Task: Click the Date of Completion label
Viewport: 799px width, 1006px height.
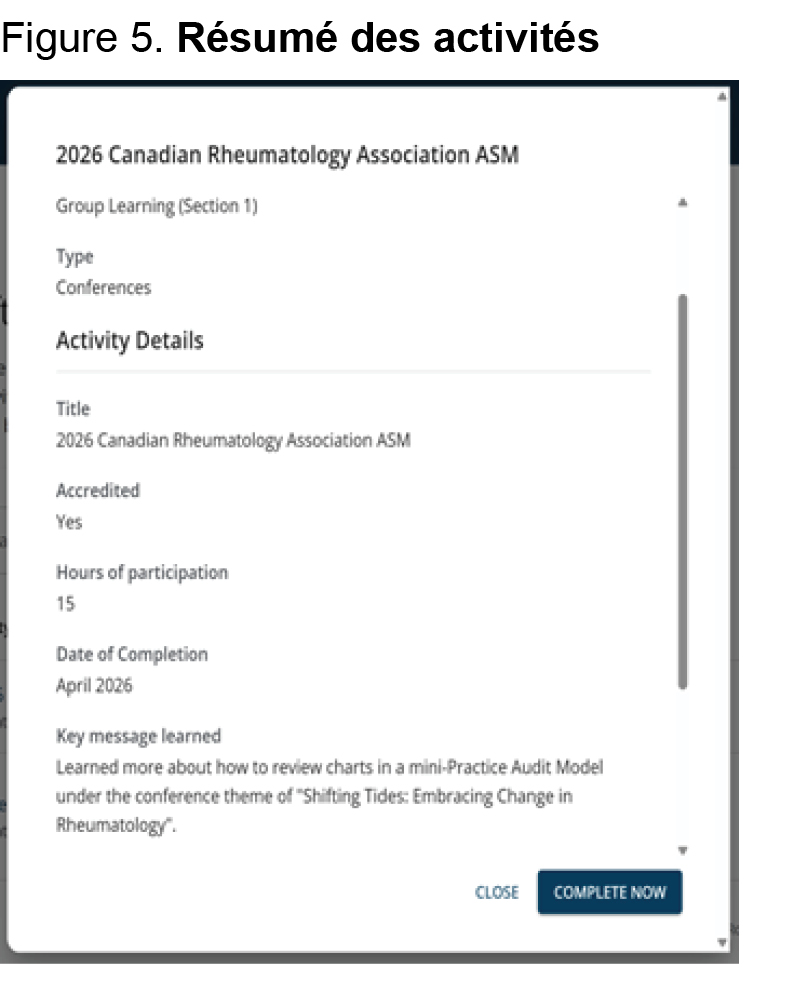Action: 132,654
